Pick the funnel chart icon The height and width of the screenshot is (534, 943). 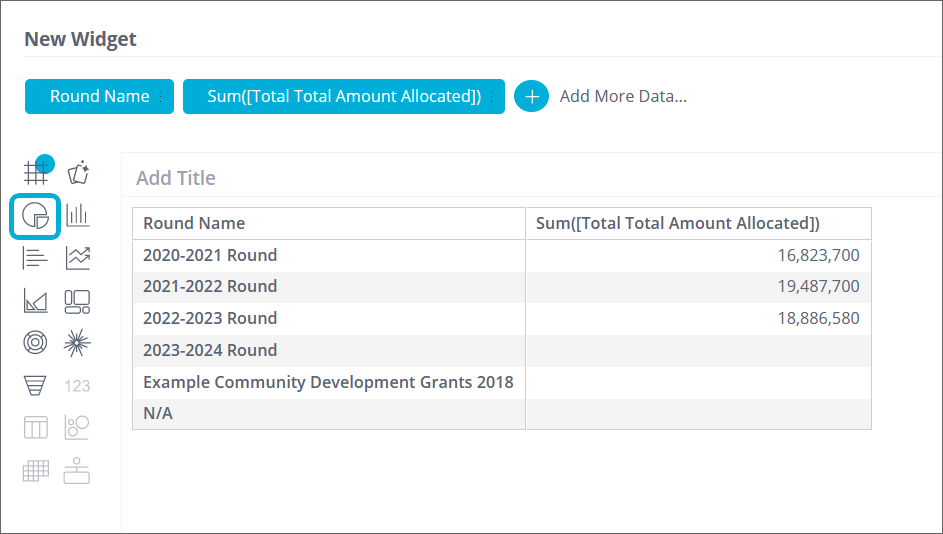[36, 385]
